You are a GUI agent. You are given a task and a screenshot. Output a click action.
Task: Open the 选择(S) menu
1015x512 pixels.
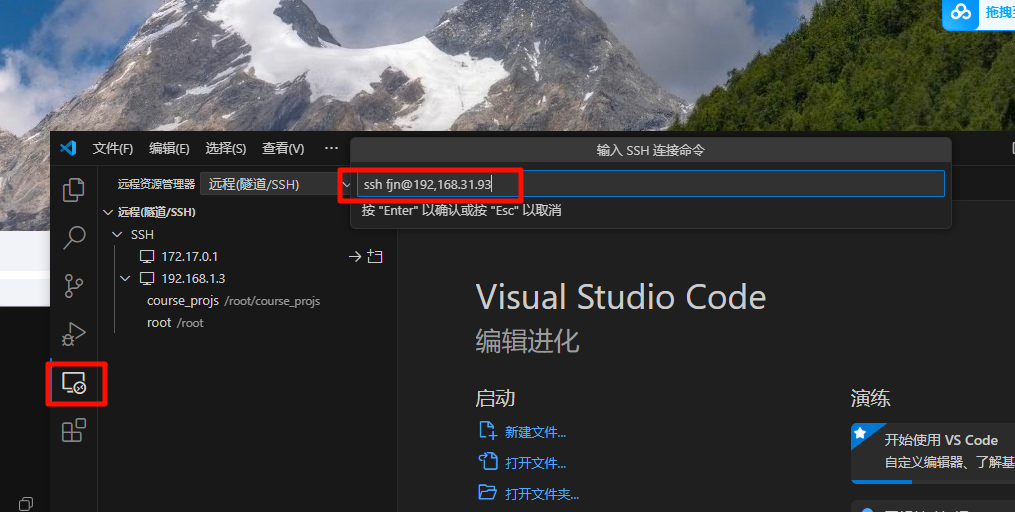pos(225,149)
